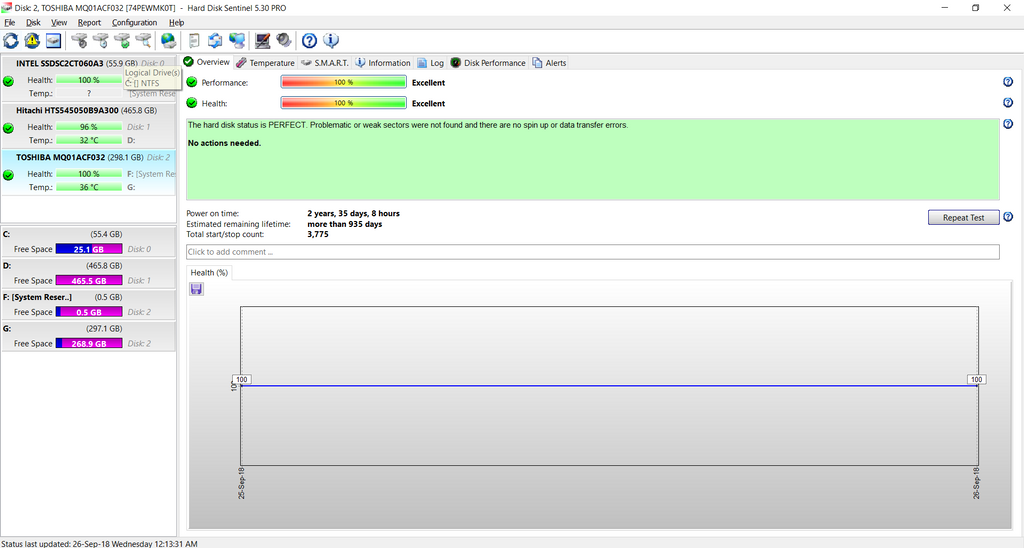Click the blue-framed disk panel toolbar icon

(54, 40)
